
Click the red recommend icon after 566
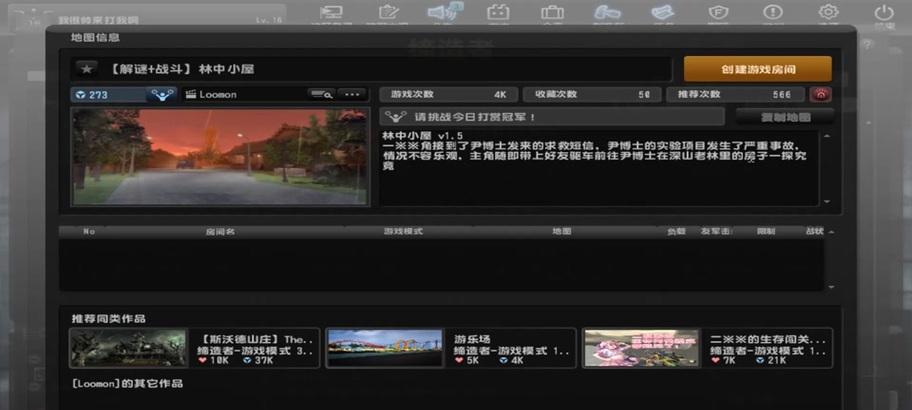tap(820, 95)
